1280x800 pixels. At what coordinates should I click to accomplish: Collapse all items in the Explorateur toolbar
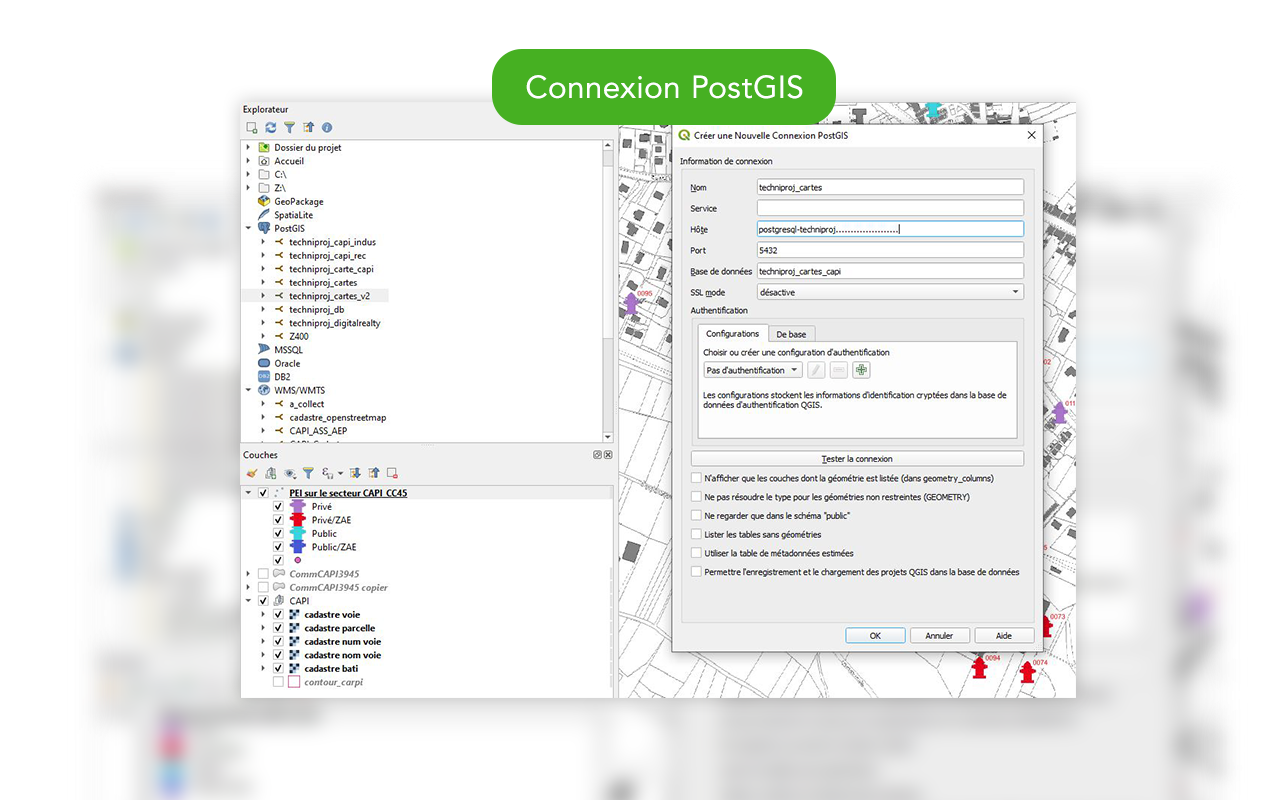tap(308, 128)
